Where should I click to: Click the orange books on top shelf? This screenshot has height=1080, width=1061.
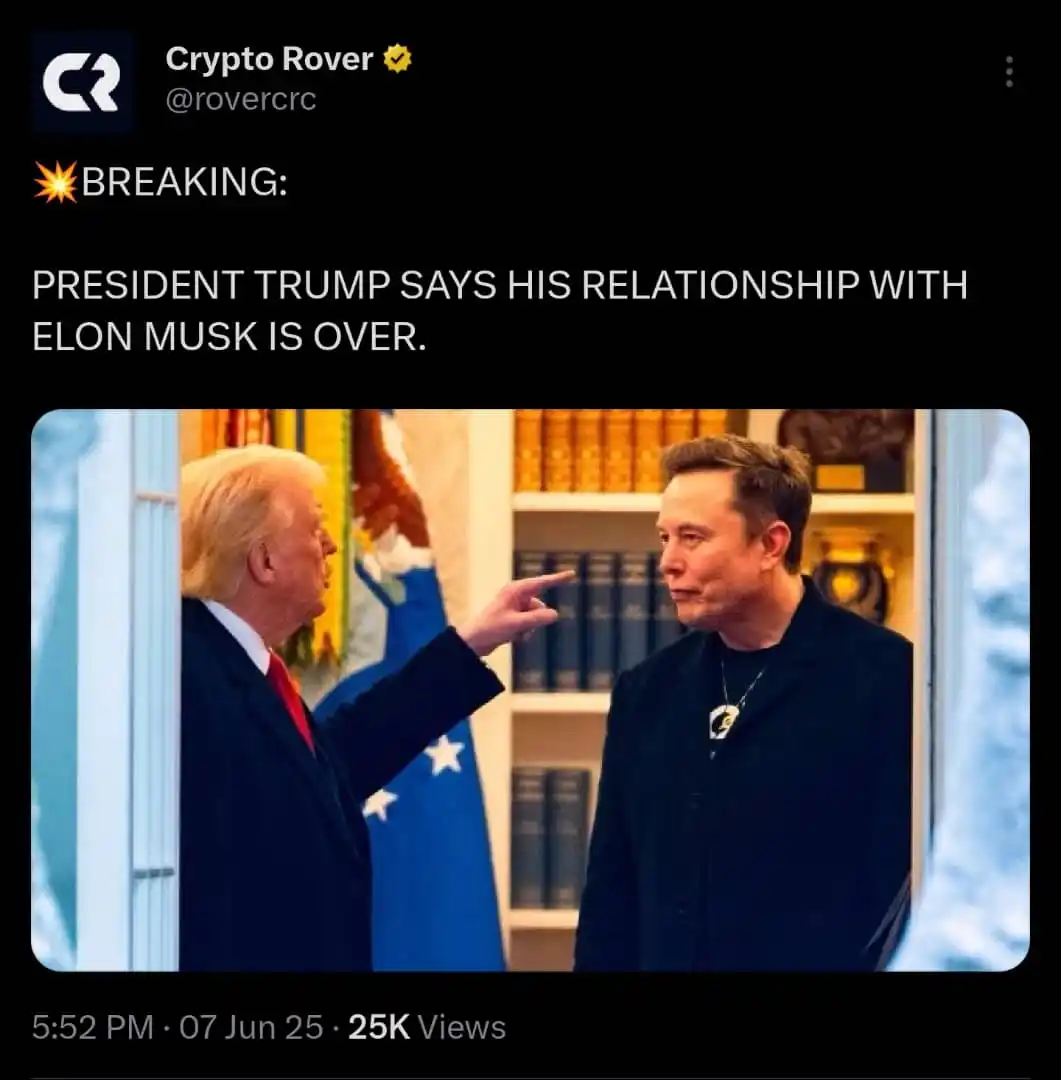click(x=620, y=451)
